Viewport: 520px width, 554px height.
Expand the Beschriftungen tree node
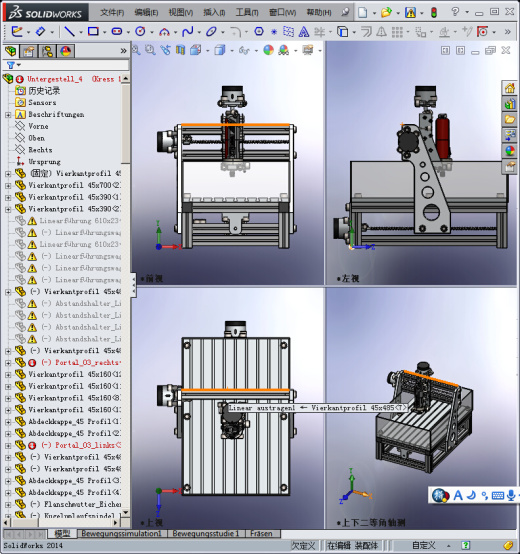tap(8, 115)
